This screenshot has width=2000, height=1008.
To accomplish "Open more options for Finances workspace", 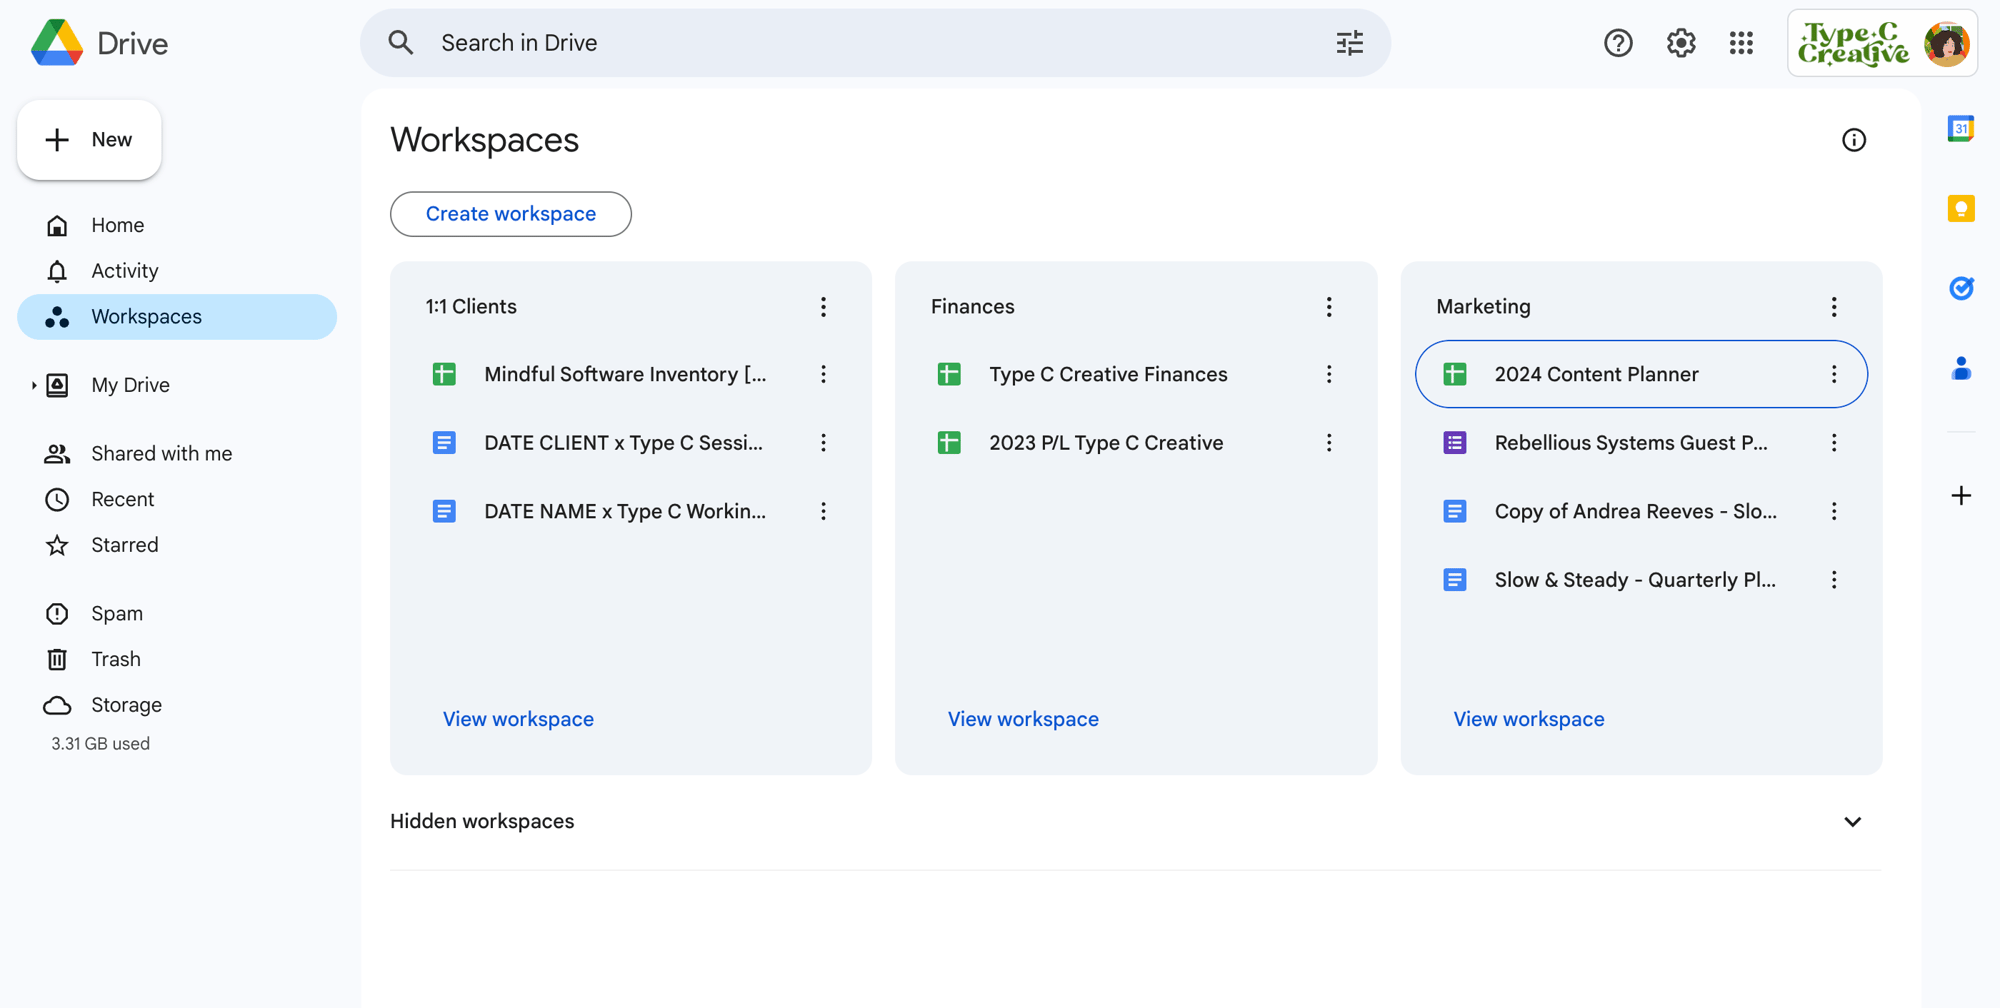I will 1328,307.
